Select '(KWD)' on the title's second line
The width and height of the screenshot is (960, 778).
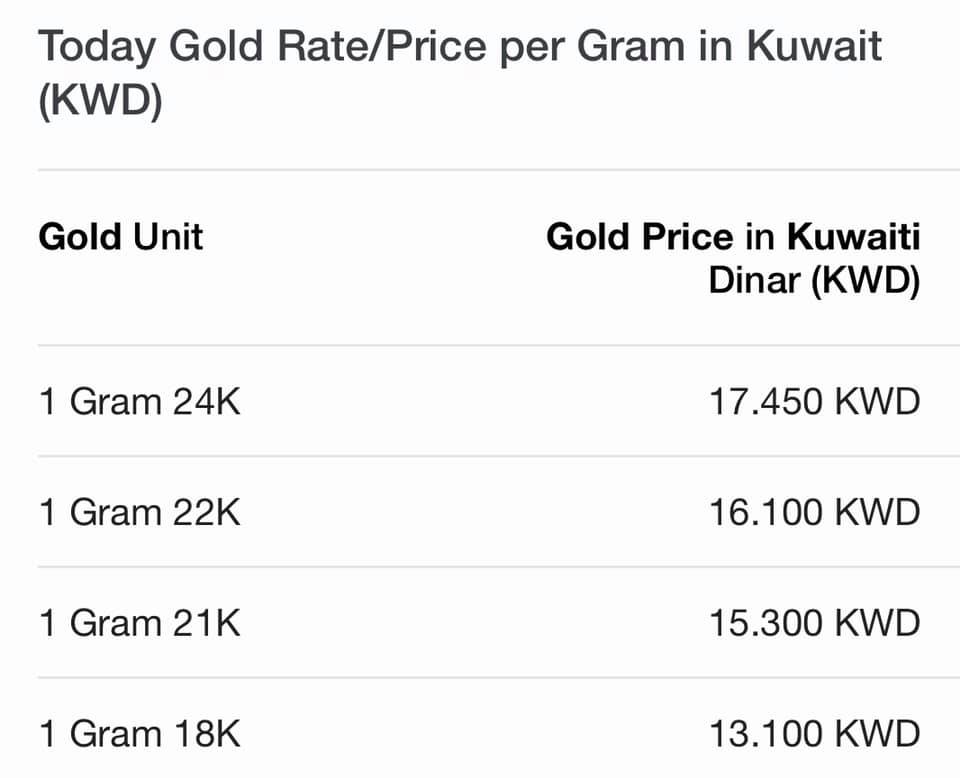pos(100,101)
